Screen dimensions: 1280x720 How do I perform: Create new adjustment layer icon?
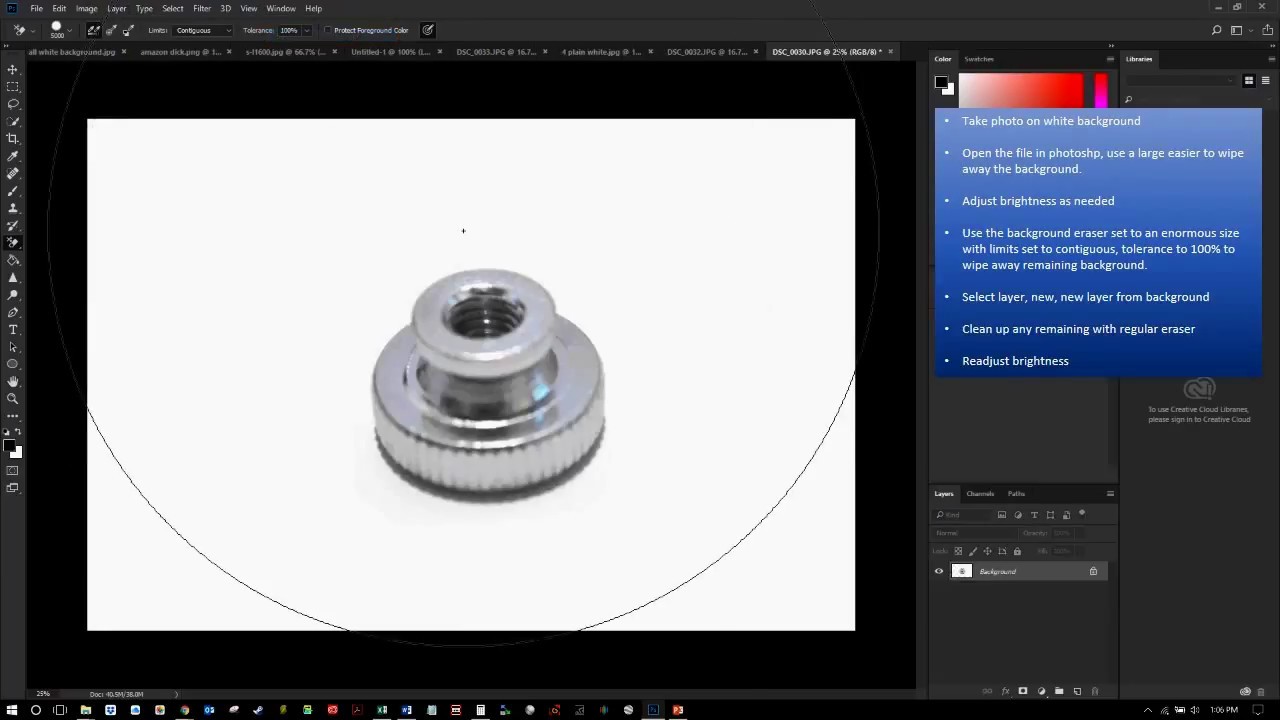(x=1041, y=691)
